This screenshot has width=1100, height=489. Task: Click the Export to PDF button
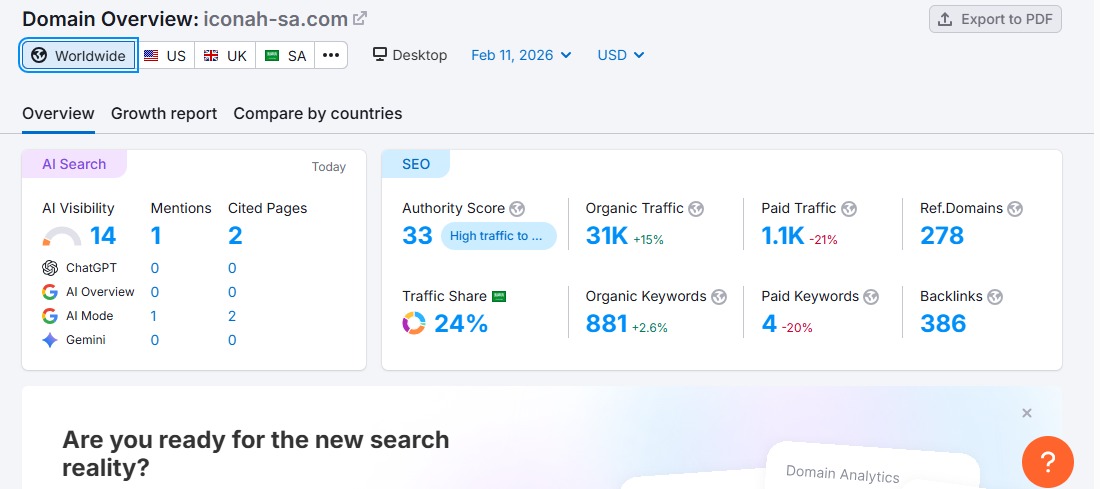[x=995, y=19]
